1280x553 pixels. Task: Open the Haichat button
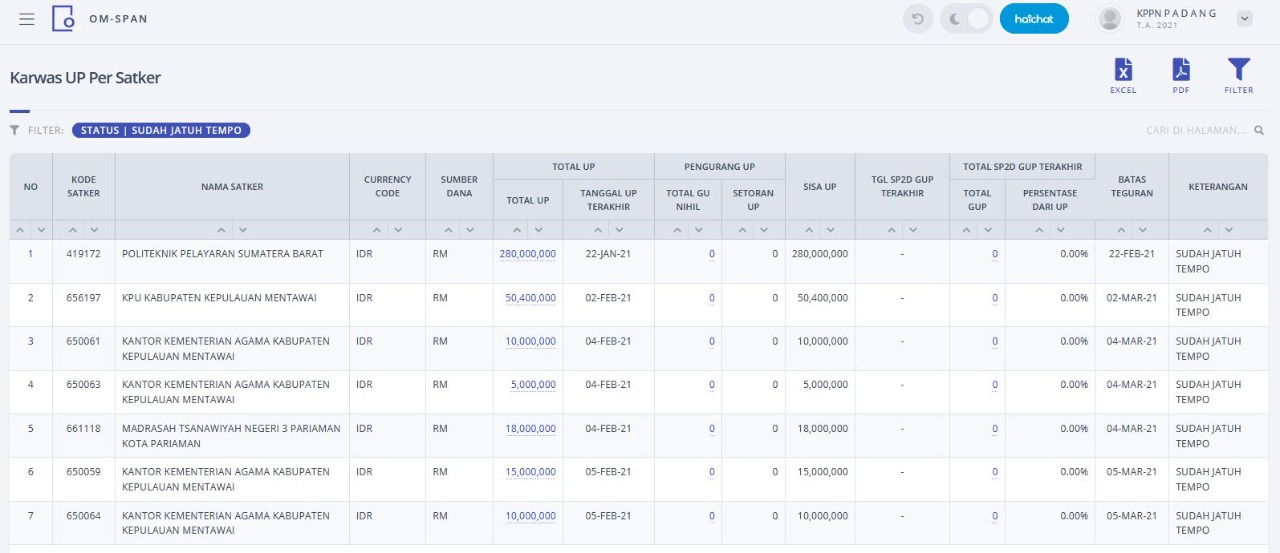[x=1034, y=19]
